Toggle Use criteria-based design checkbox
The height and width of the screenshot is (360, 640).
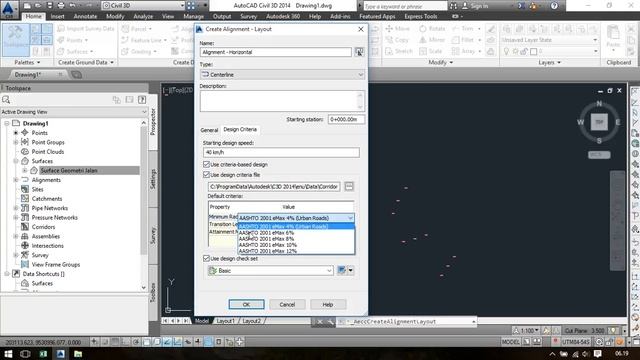[206, 164]
